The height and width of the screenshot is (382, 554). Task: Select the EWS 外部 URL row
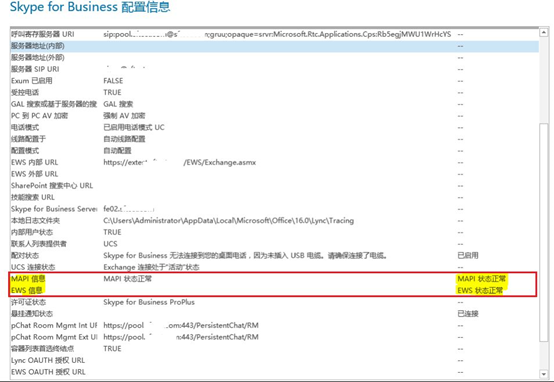275,174
